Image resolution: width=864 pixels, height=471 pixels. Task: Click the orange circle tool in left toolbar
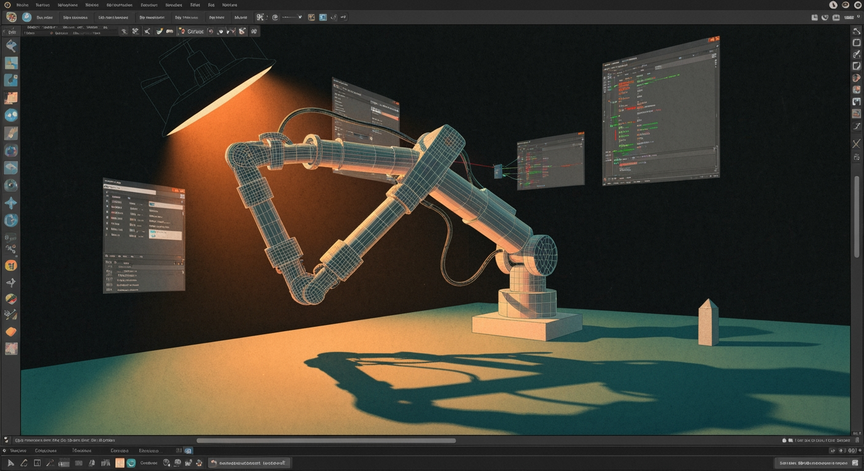pyautogui.click(x=11, y=266)
